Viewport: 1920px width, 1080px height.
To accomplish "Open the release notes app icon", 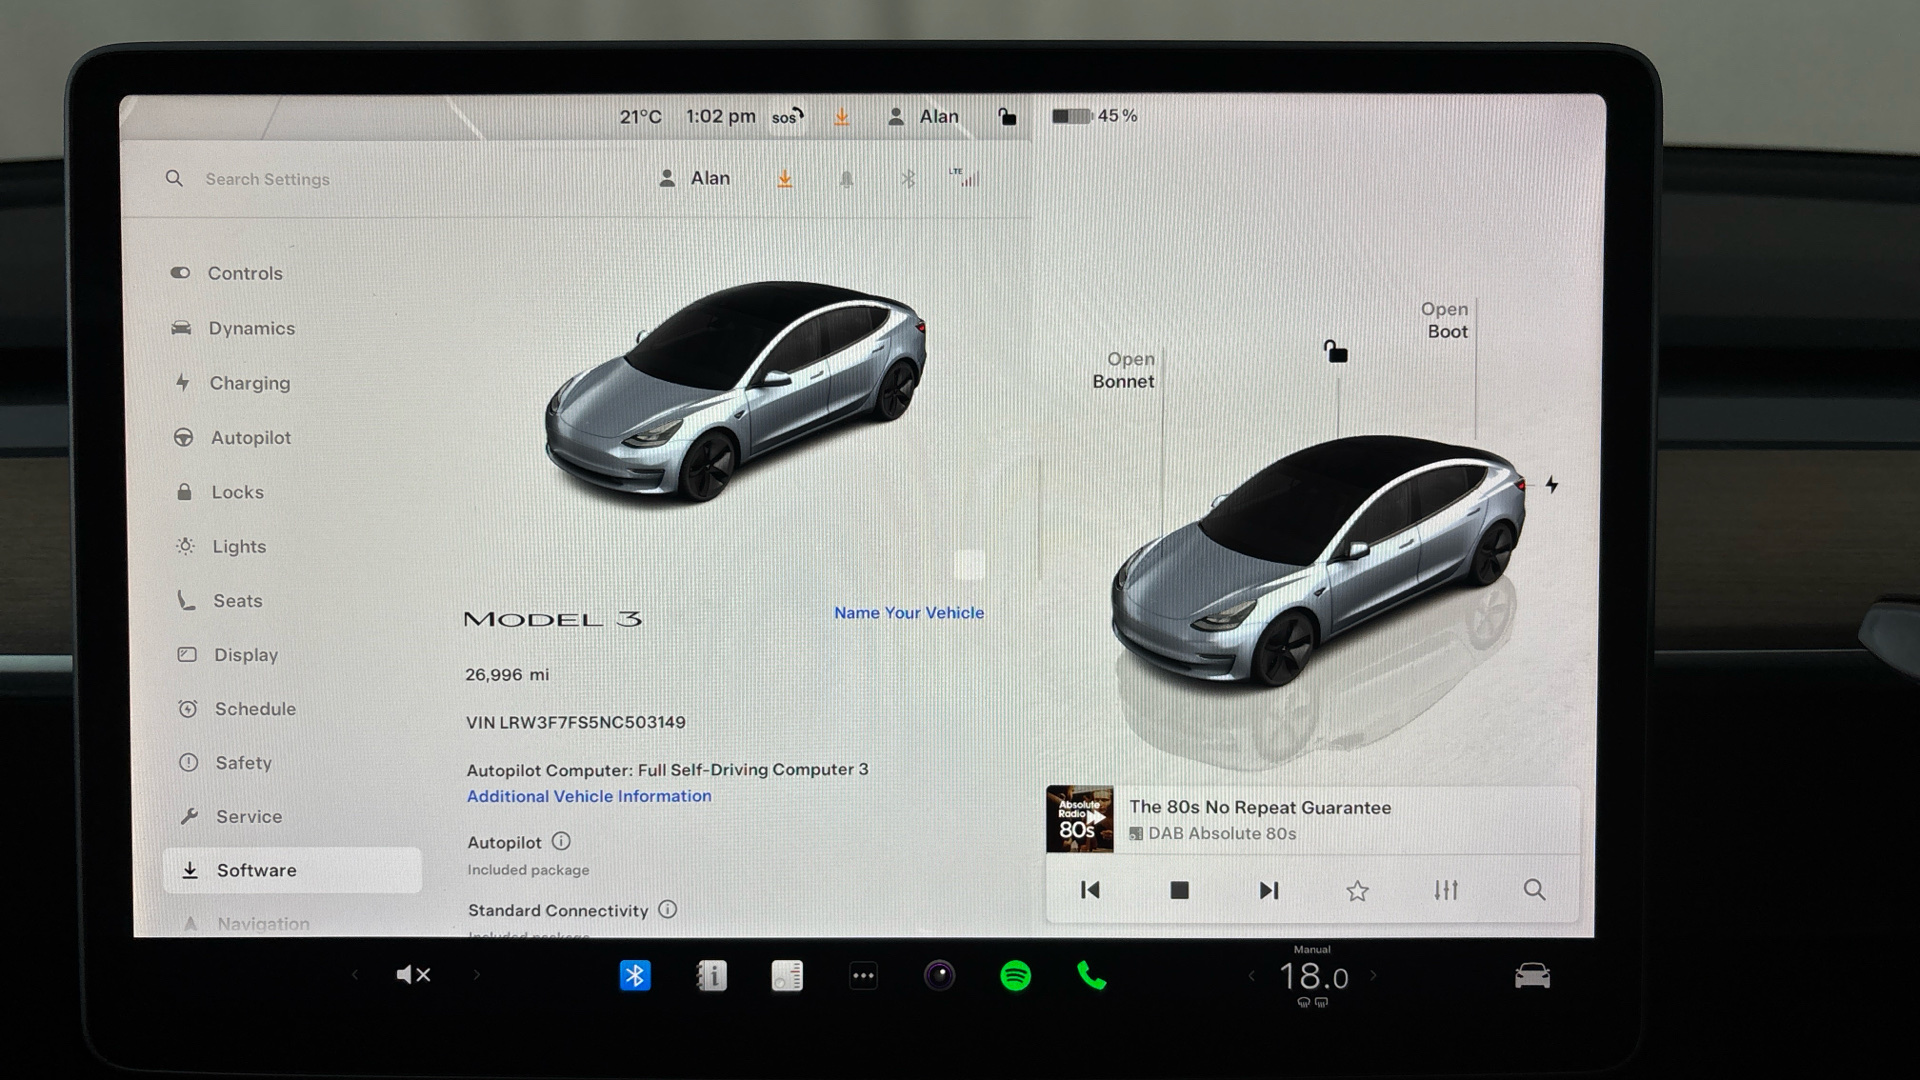I will 787,975.
